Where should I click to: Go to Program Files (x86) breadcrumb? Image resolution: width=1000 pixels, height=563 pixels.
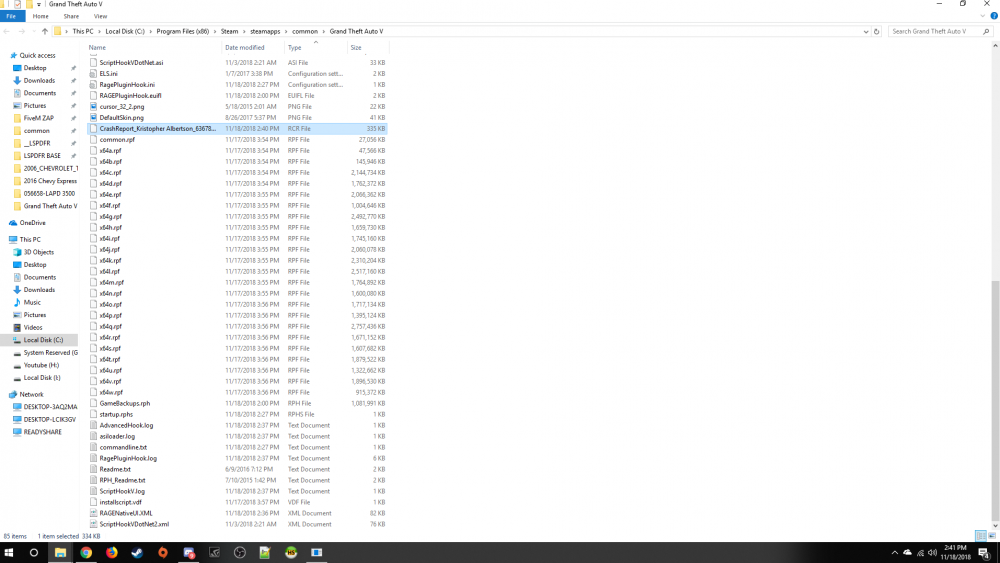pos(183,31)
